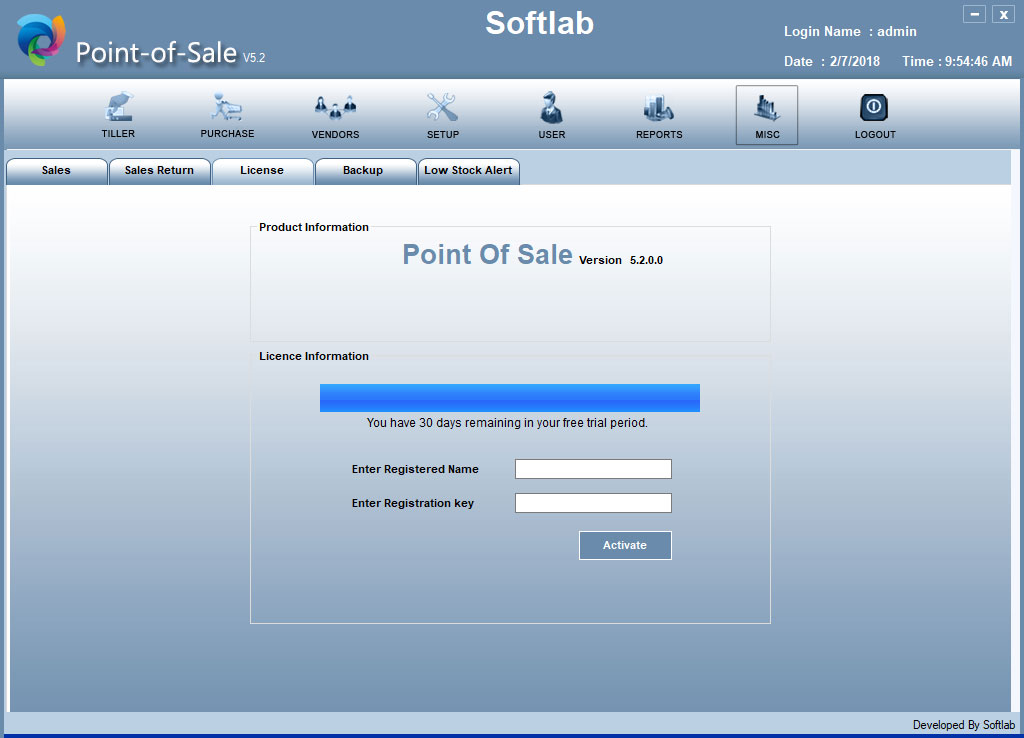This screenshot has width=1024, height=738.
Task: Click the Point-of-Sale logo
Action: pos(40,42)
